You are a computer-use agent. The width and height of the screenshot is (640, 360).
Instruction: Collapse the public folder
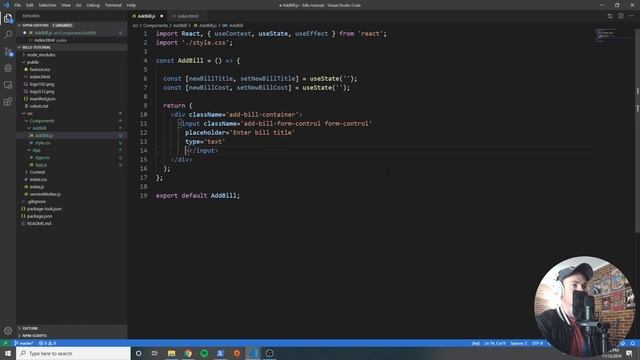(x=71, y=62)
